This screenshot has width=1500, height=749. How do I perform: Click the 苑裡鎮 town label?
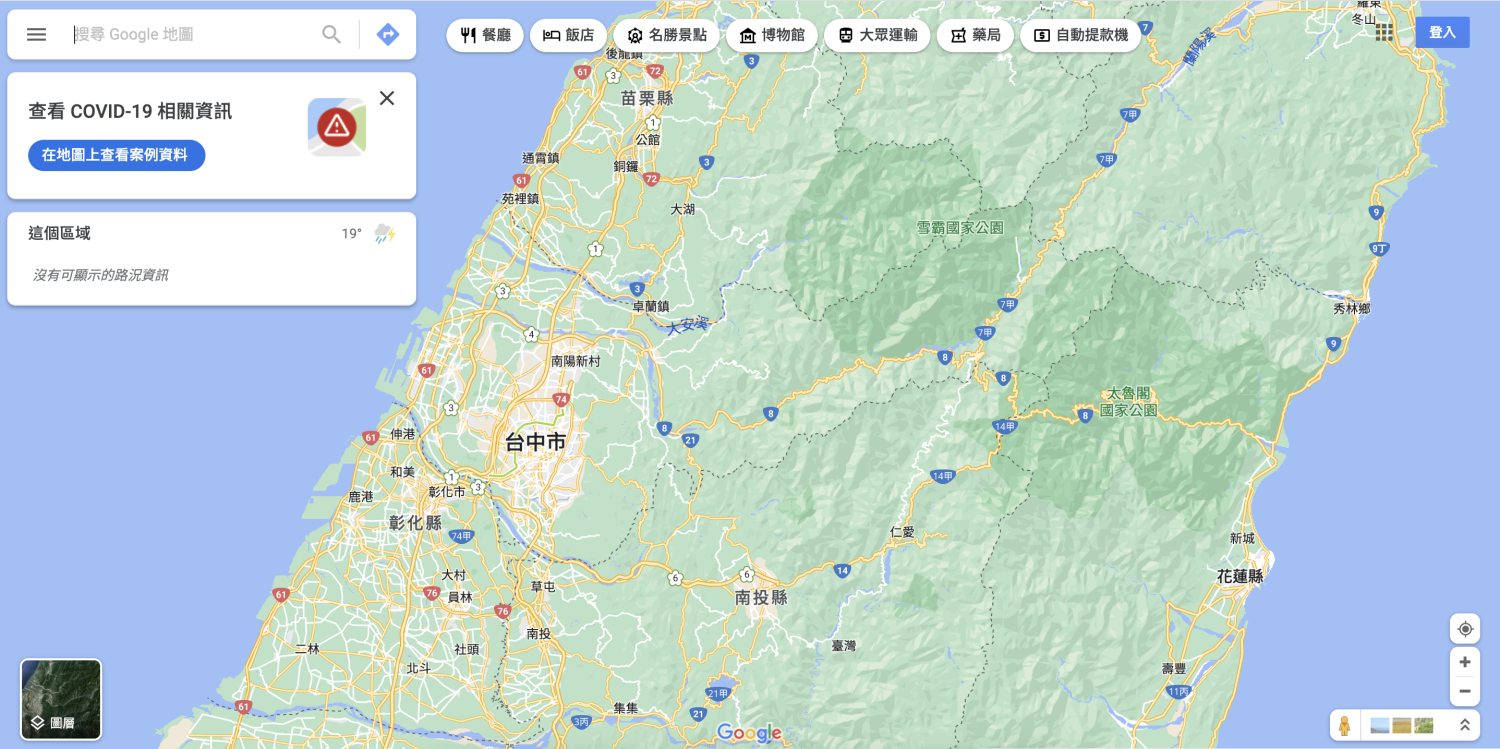pyautogui.click(x=520, y=198)
